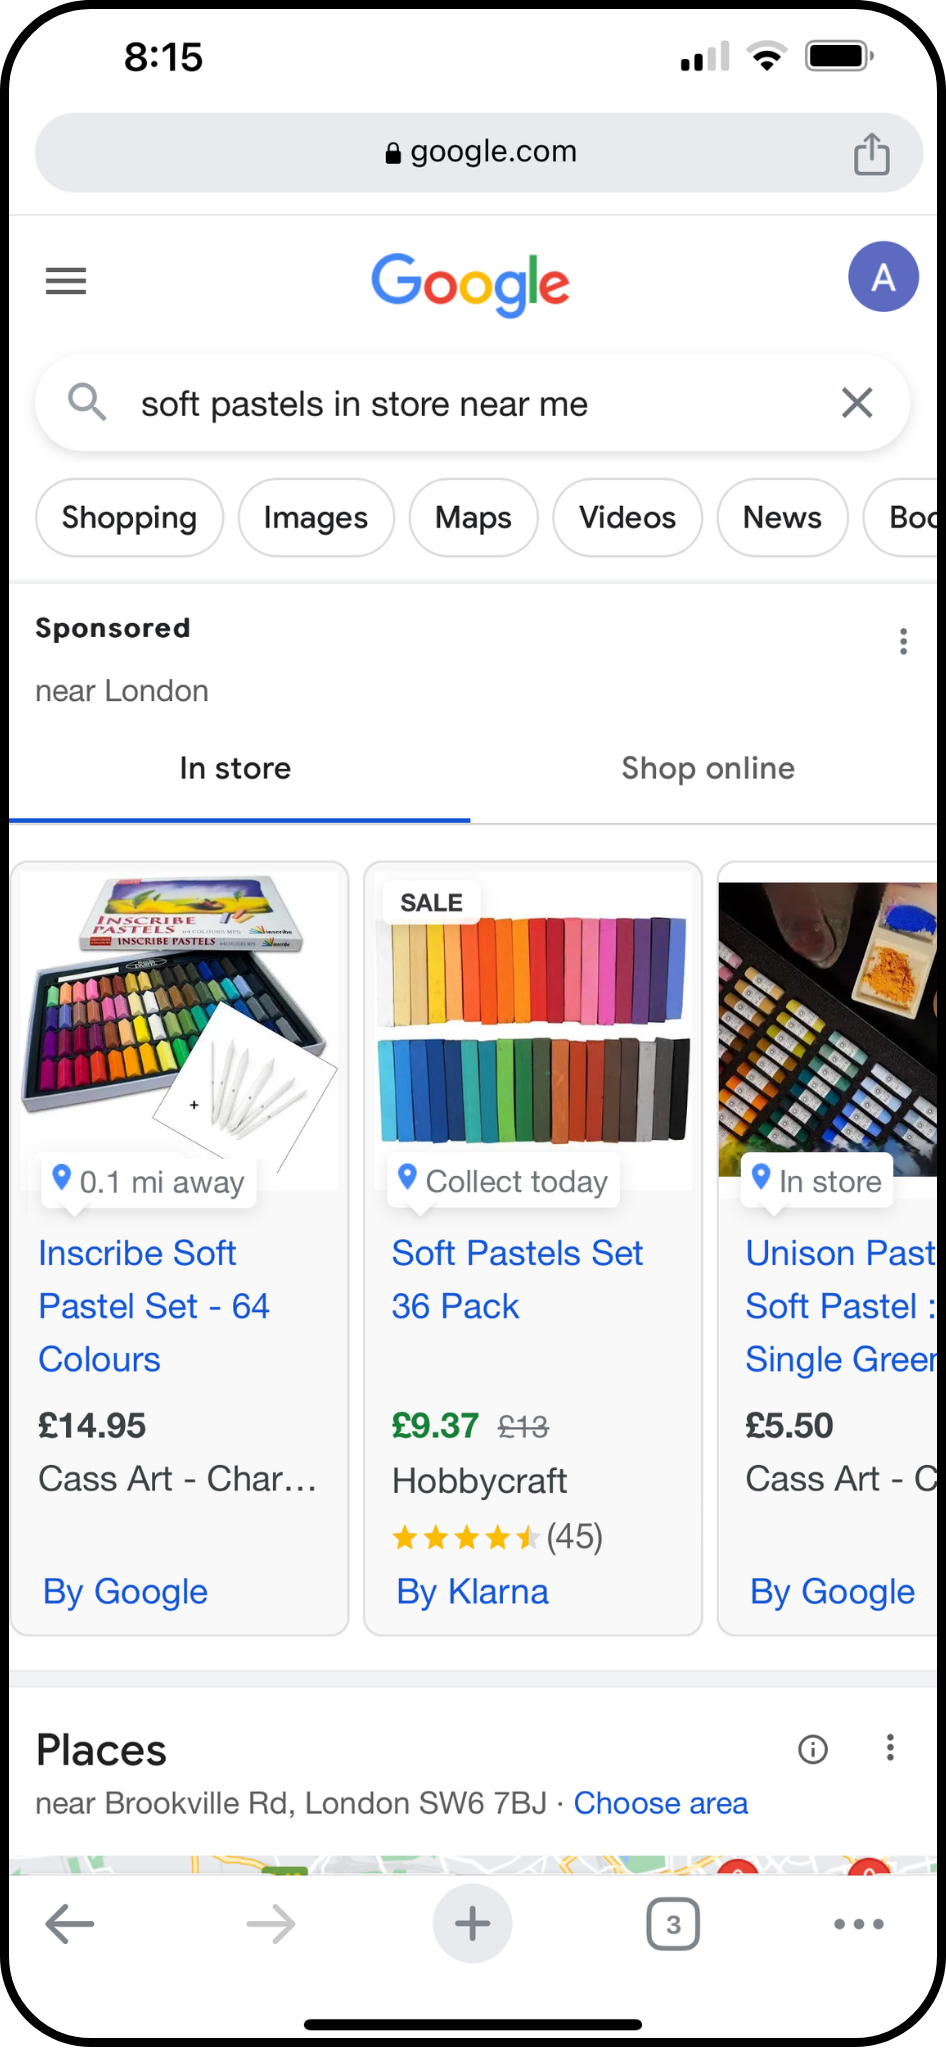Tap the Maps filter chip

point(473,517)
